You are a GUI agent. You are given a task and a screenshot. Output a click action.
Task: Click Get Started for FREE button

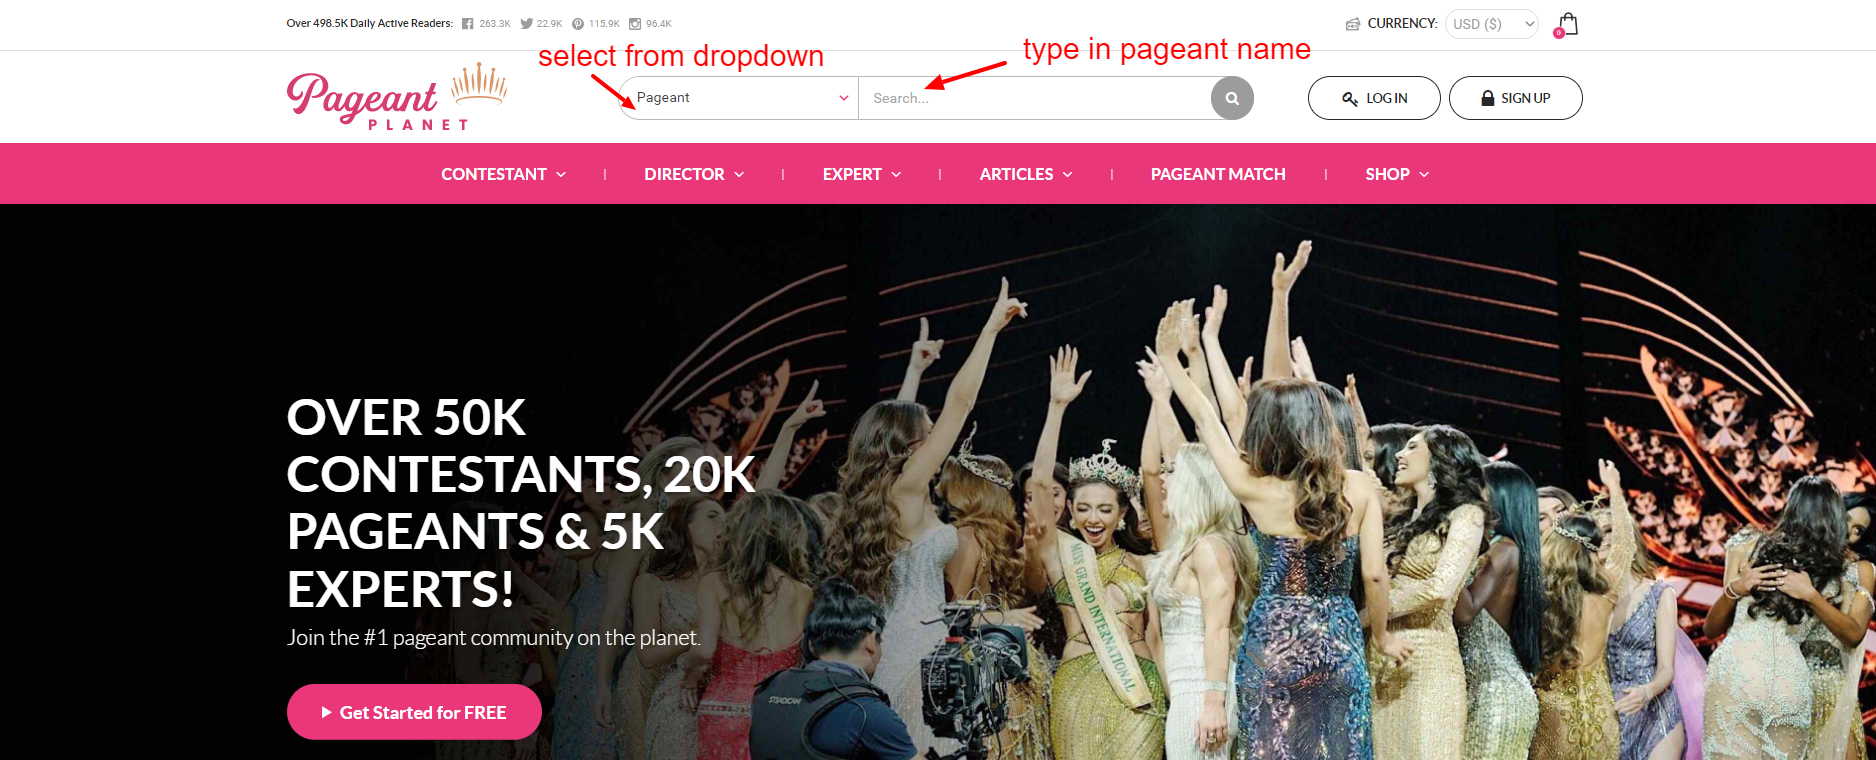click(414, 712)
